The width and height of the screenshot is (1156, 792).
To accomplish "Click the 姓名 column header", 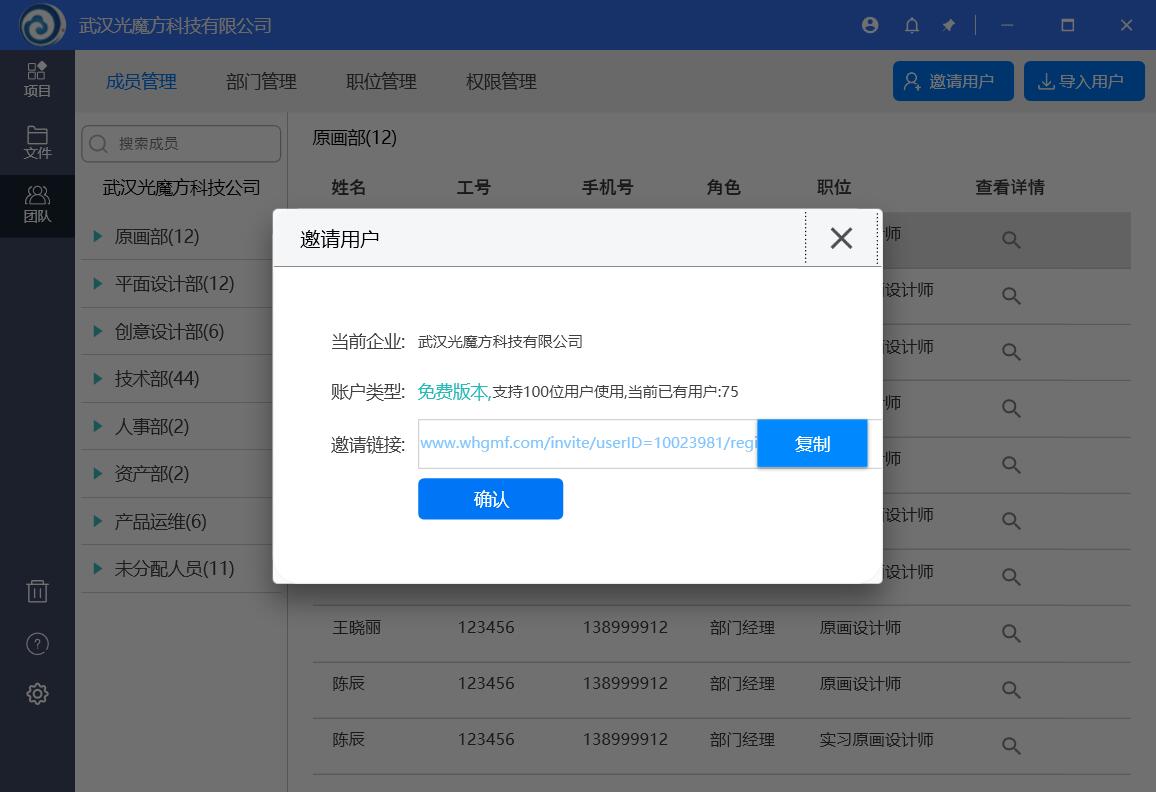I will [348, 187].
